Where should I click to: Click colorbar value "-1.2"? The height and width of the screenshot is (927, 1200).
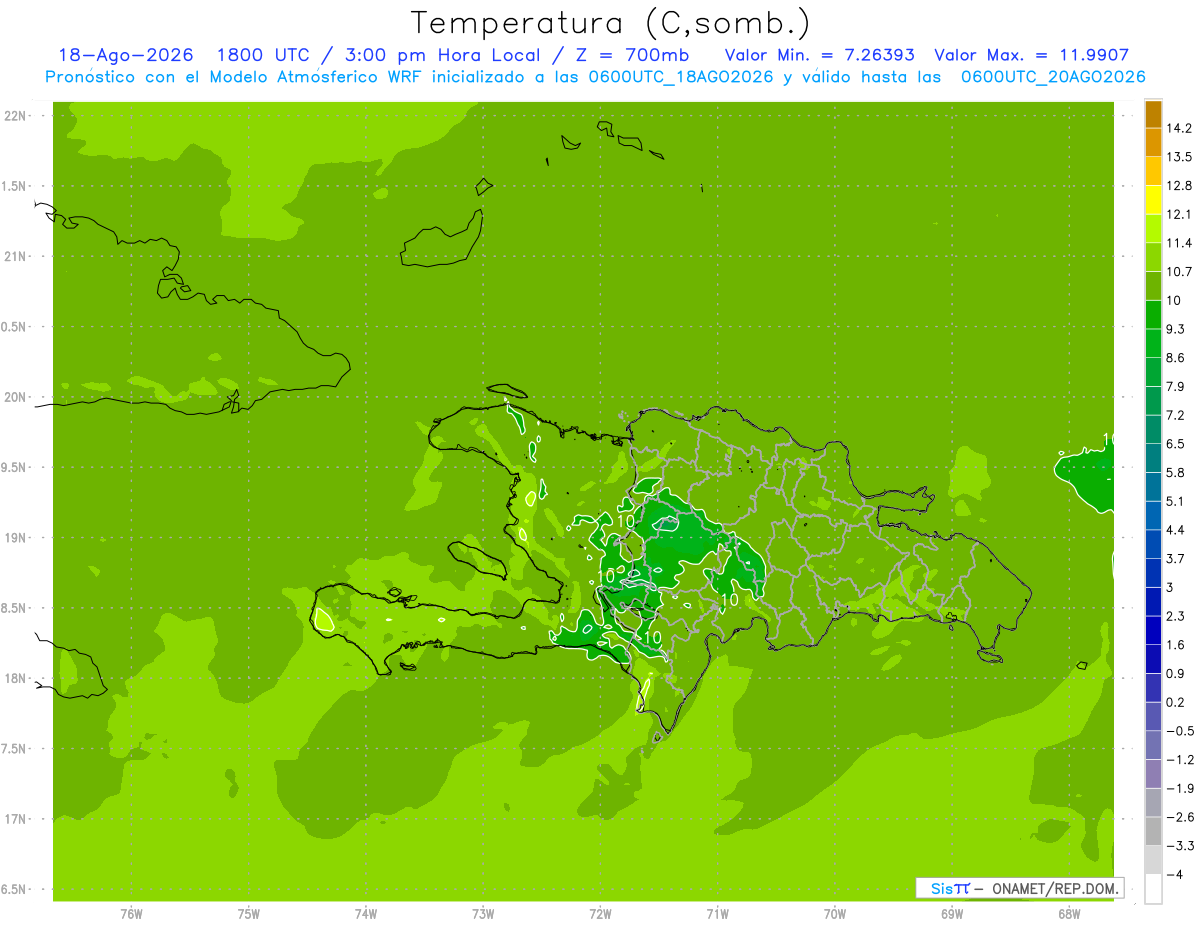pos(1179,759)
